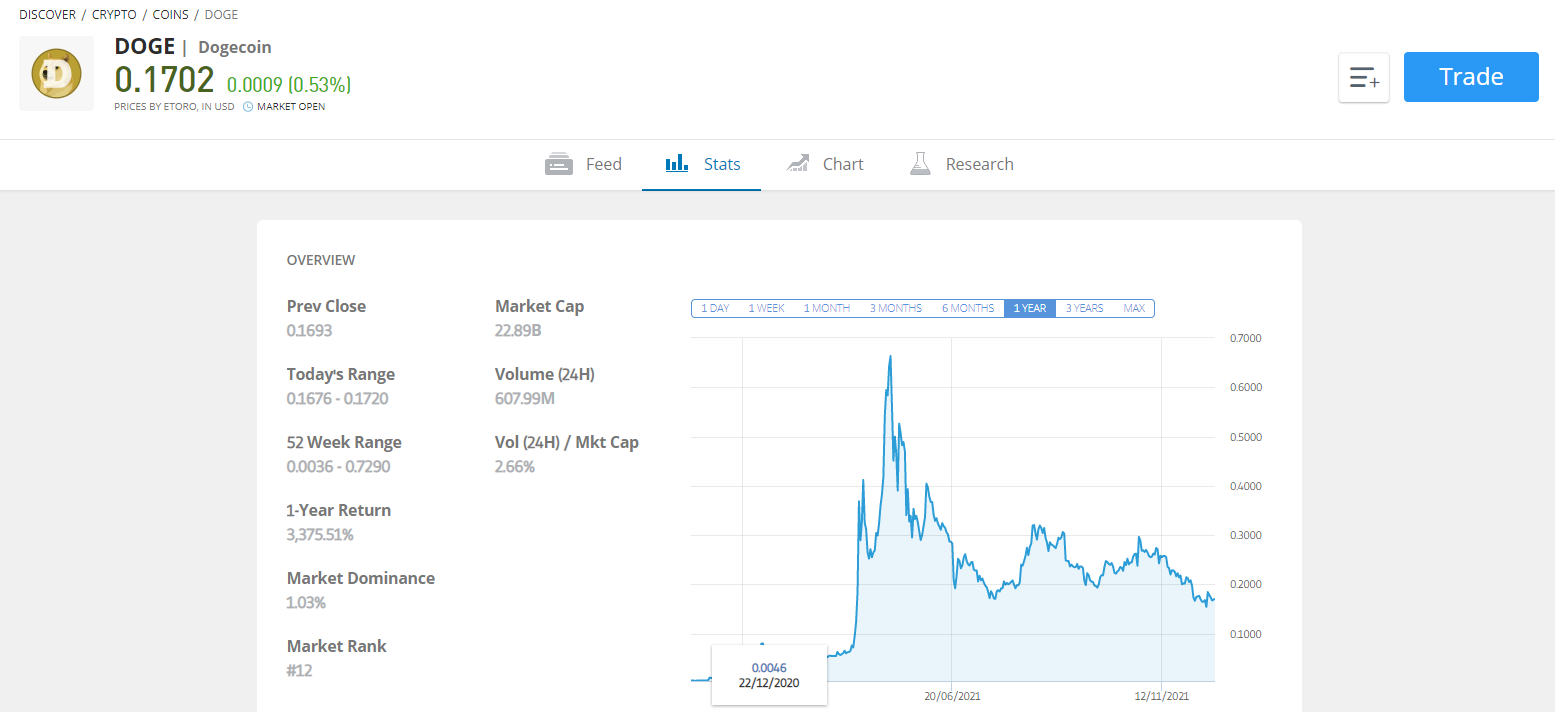Screen dimensions: 1555x712
Task: Click the Chart tab icon
Action: coord(797,163)
